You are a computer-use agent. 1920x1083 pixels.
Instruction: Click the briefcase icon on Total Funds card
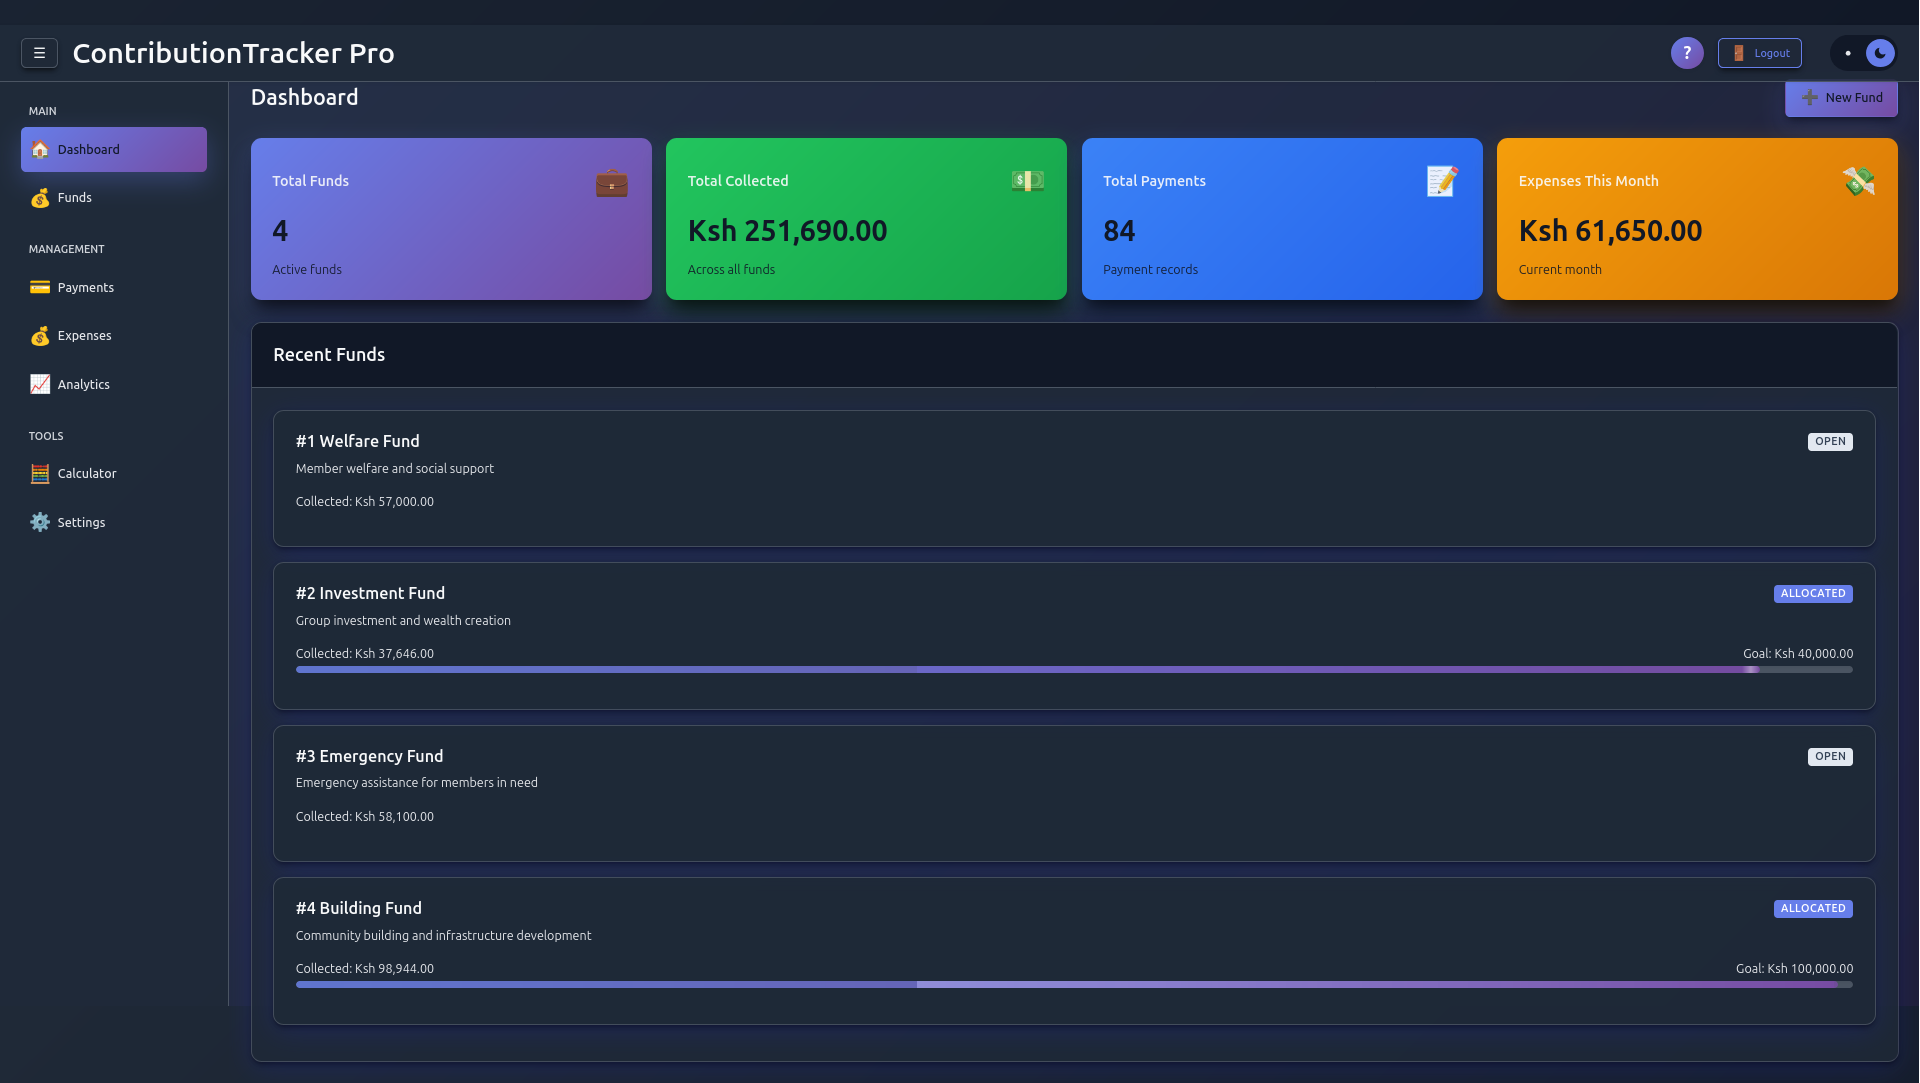(x=611, y=182)
